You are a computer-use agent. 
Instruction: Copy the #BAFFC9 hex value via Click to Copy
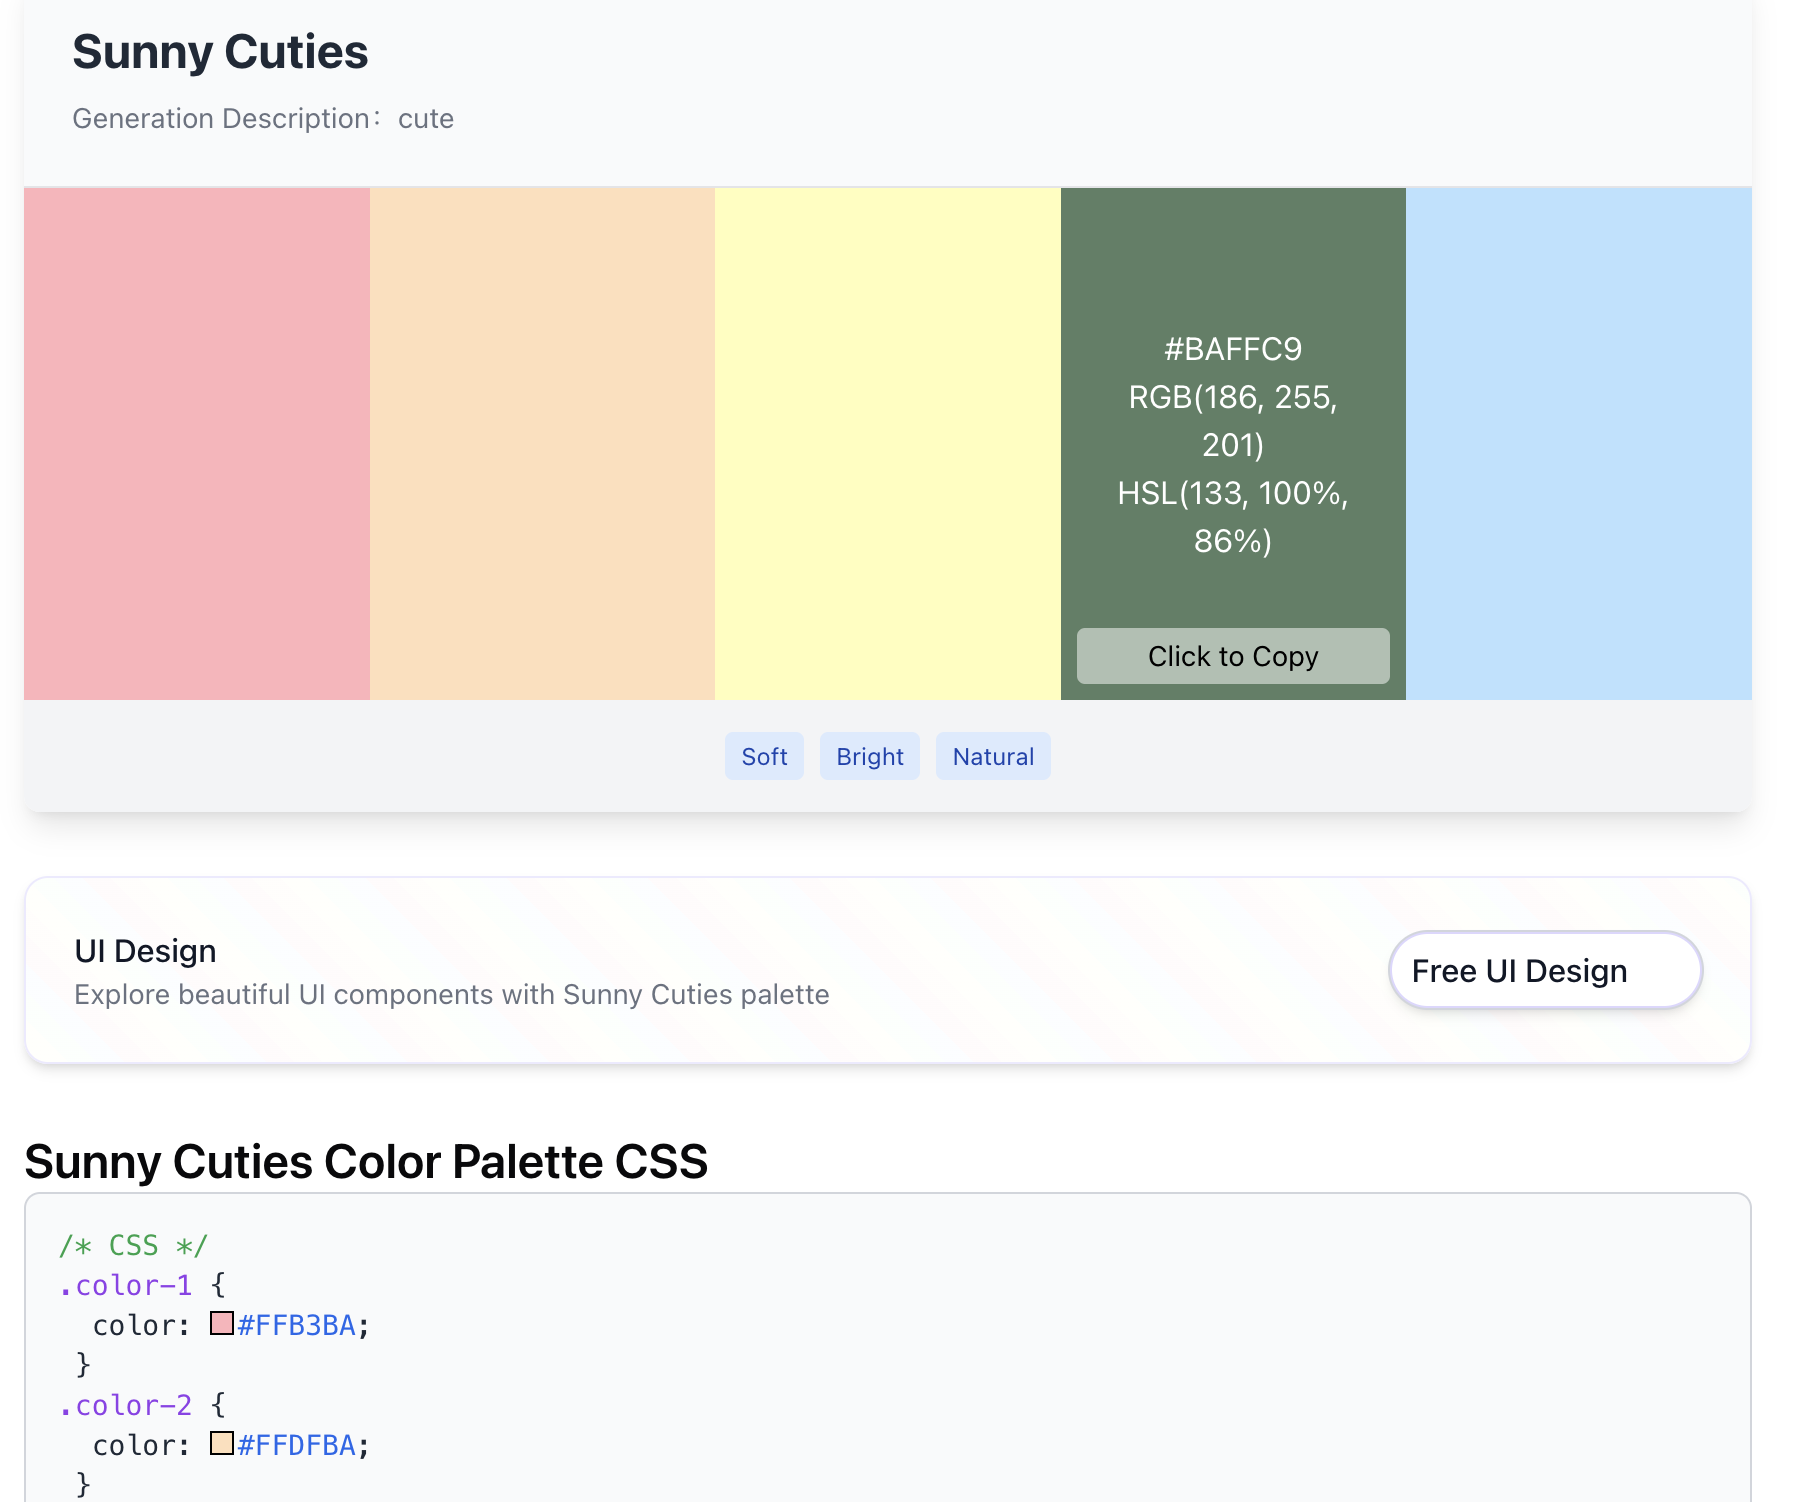coord(1231,656)
